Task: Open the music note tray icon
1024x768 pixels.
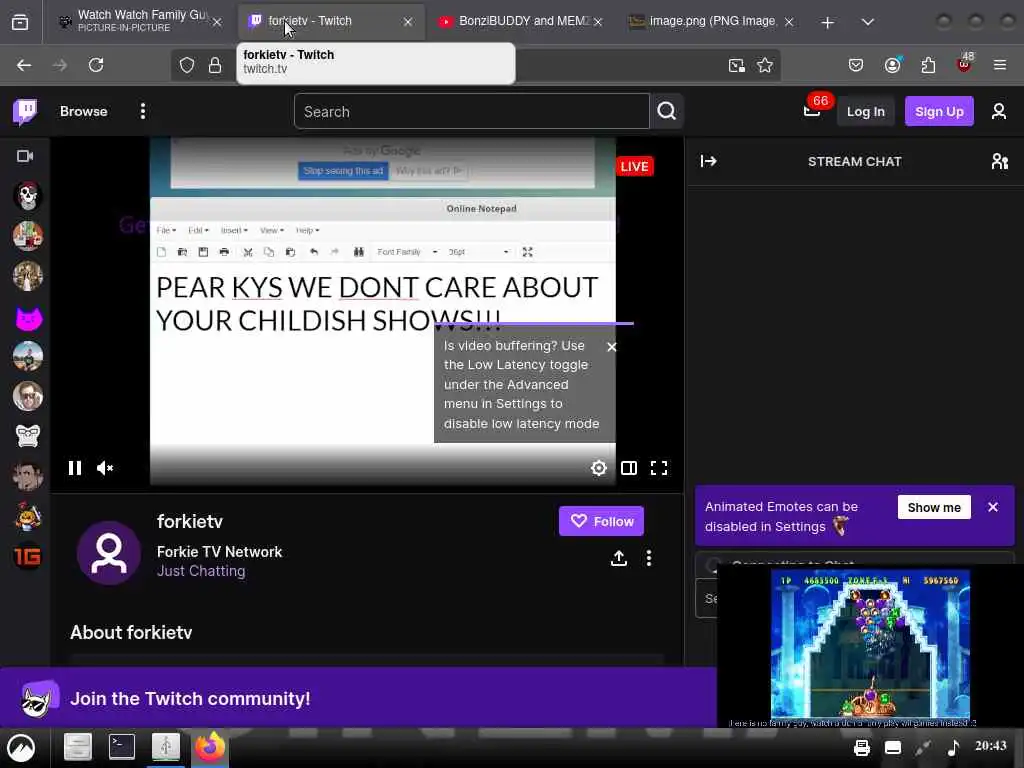Action: tap(953, 748)
